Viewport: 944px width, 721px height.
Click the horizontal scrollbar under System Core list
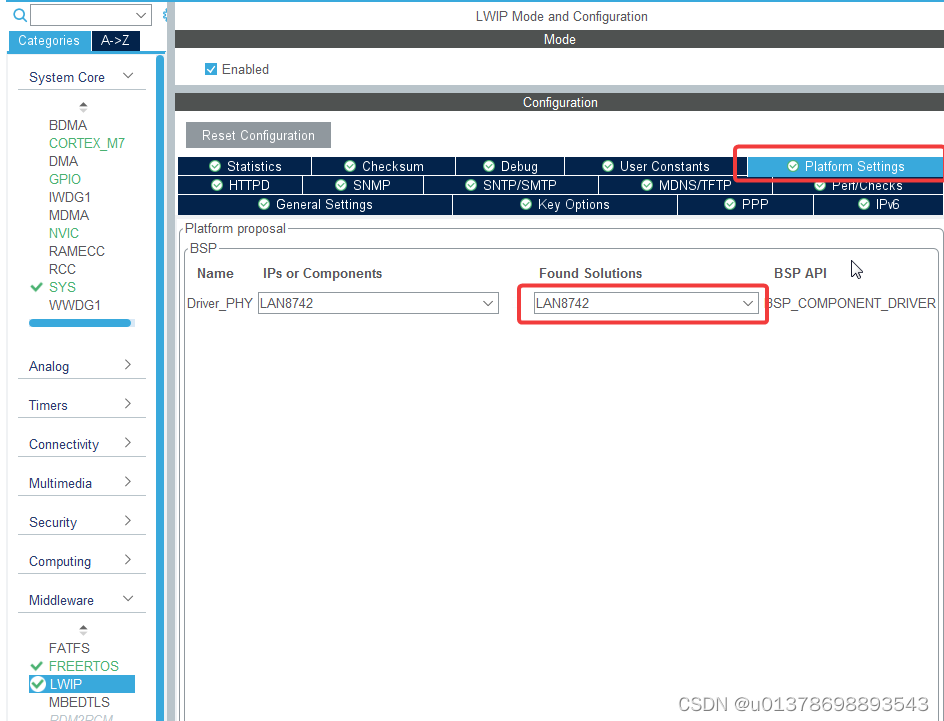click(x=80, y=323)
